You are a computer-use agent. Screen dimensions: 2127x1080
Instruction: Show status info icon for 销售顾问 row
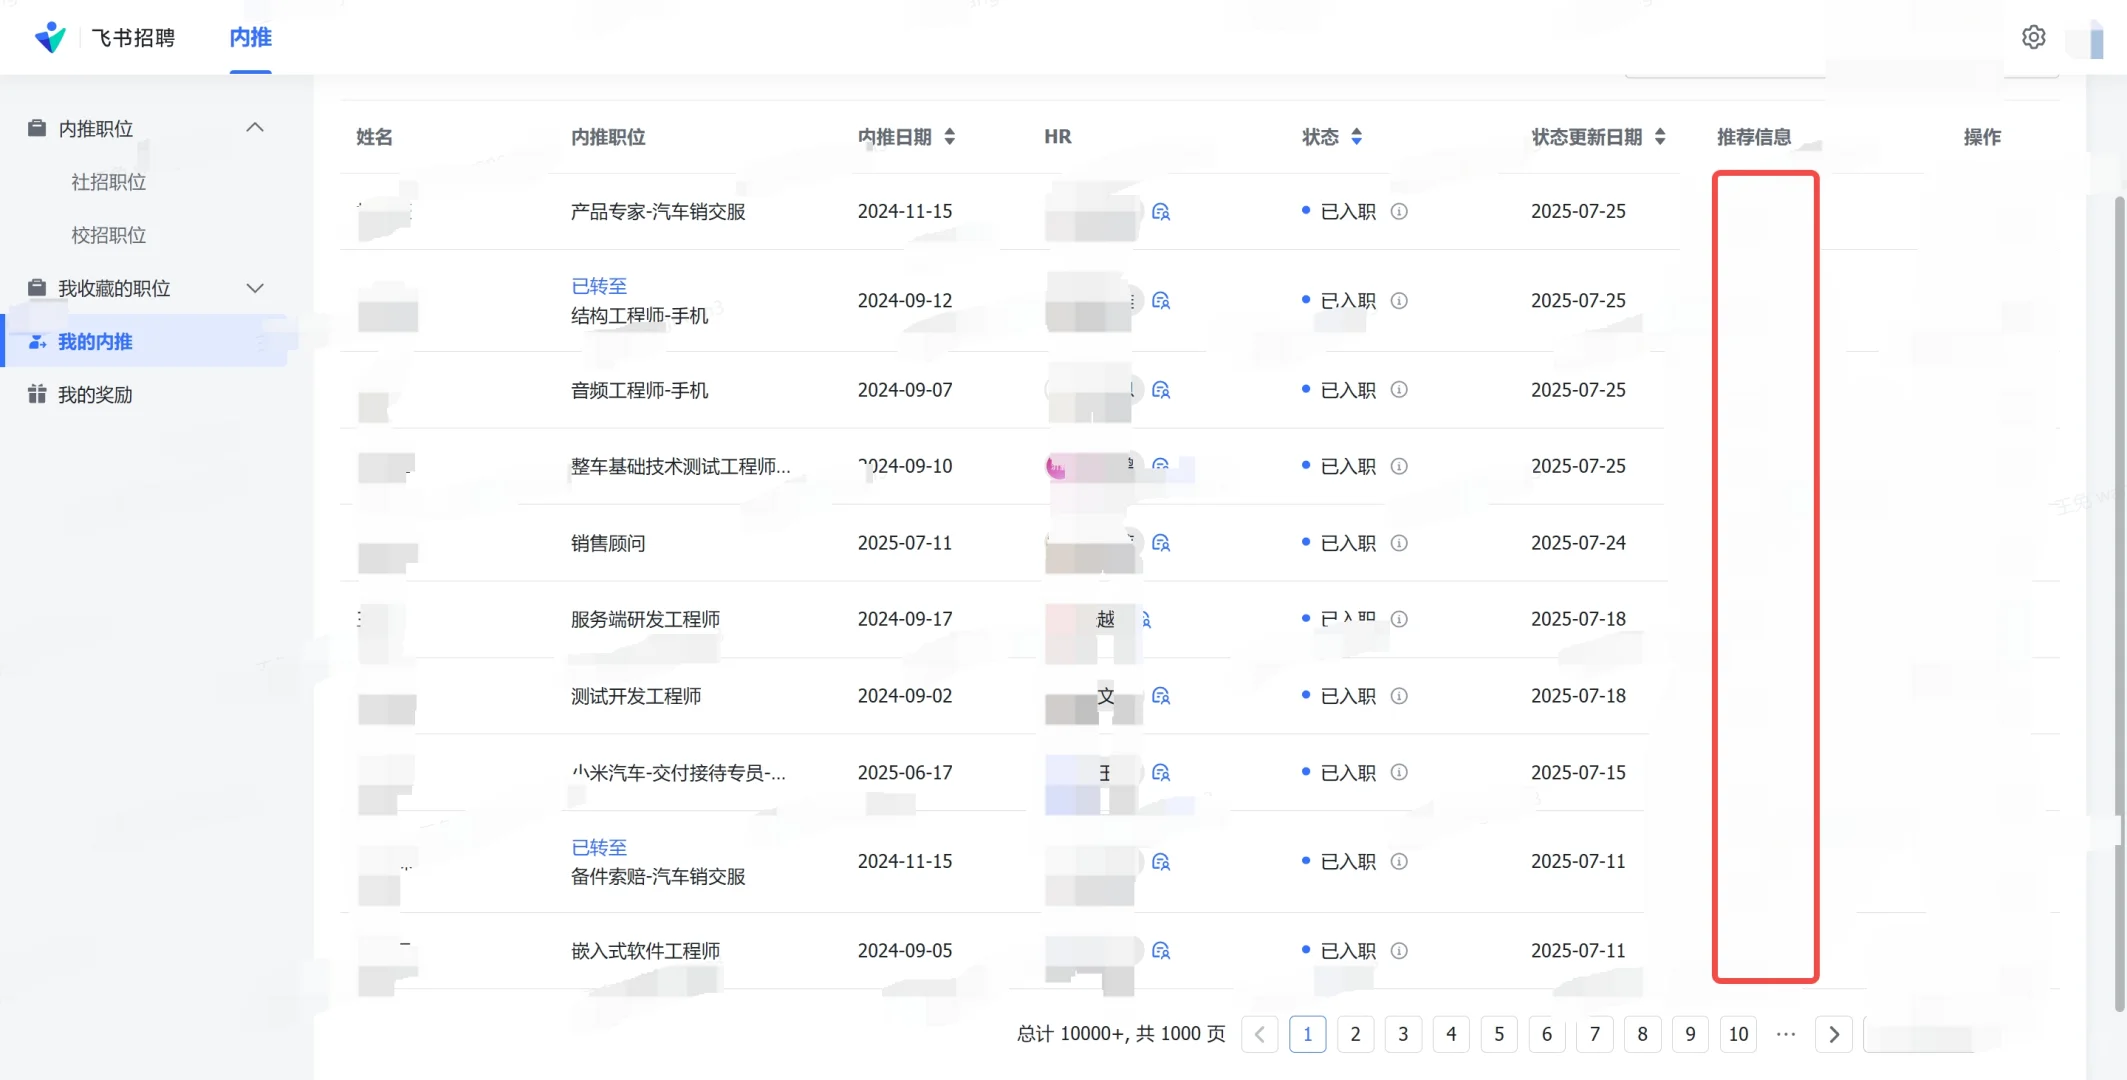pos(1399,543)
